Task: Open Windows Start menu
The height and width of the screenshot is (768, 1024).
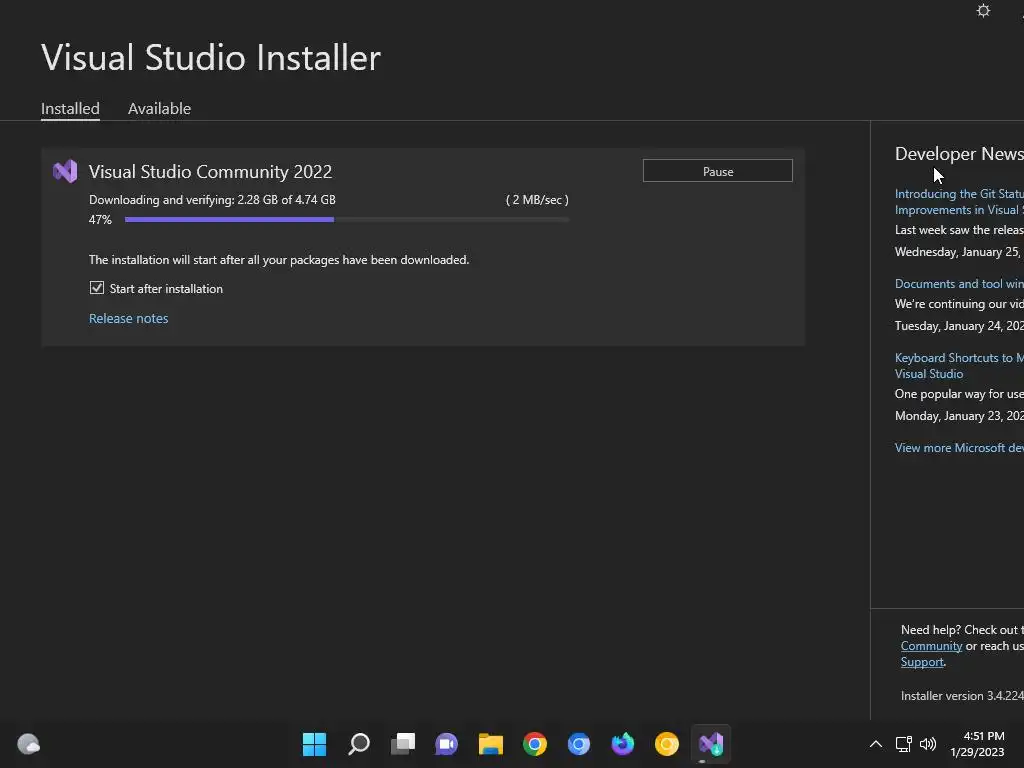Action: tap(314, 744)
